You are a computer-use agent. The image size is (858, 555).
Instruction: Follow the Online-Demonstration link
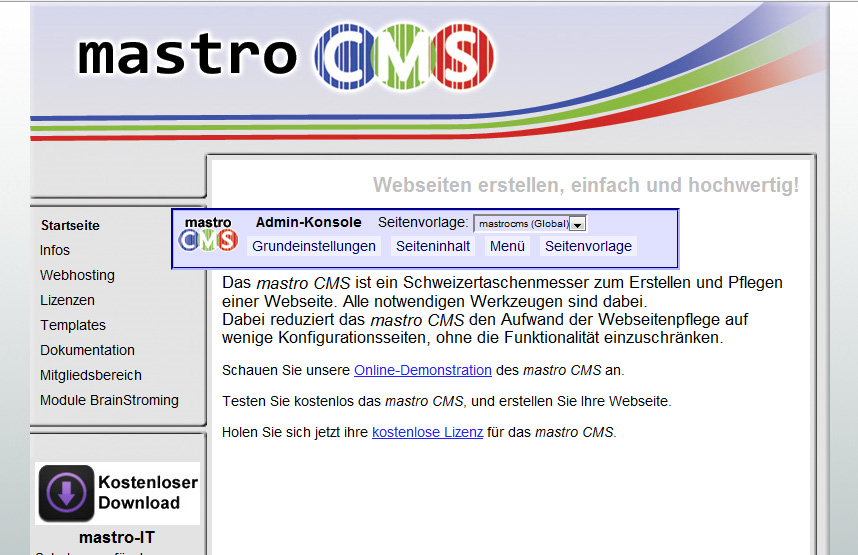click(423, 371)
